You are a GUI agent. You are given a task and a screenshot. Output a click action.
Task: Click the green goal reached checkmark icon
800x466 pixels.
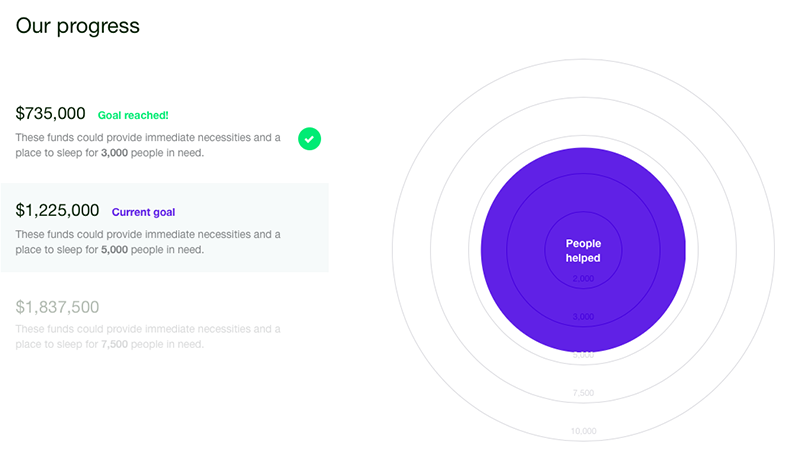tap(309, 139)
